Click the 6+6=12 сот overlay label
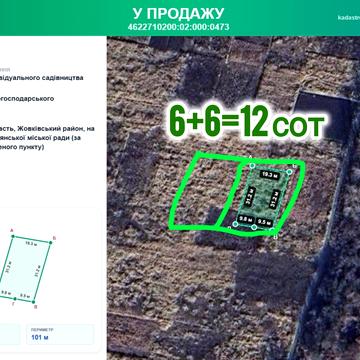 point(247,122)
